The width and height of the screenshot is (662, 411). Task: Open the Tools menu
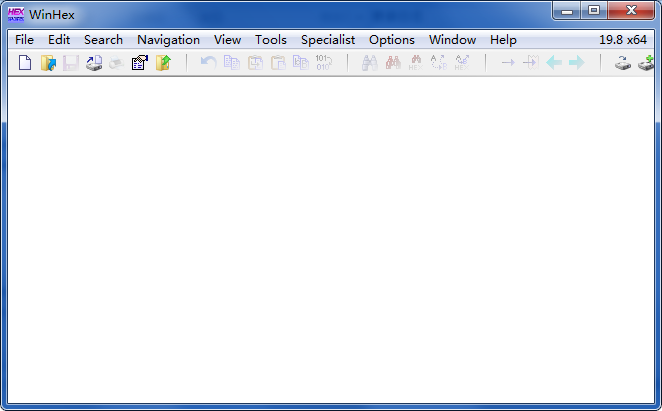click(x=271, y=40)
